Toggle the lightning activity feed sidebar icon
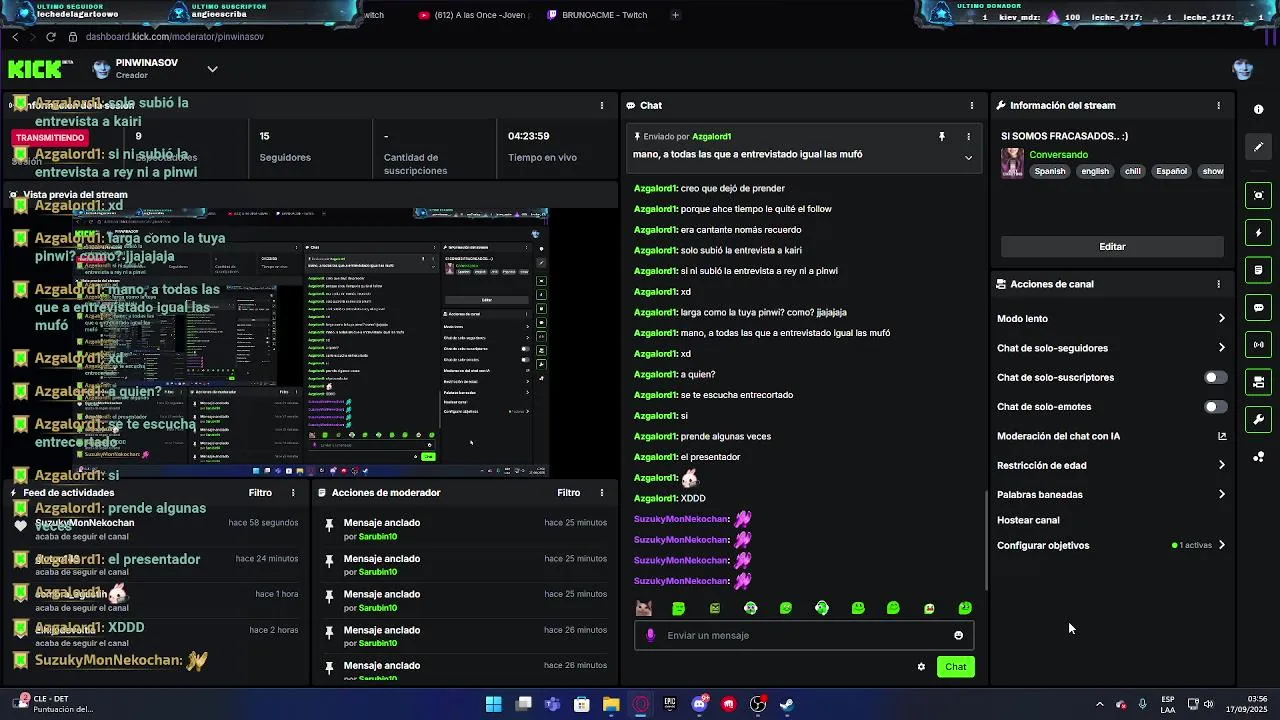 [x=1259, y=233]
